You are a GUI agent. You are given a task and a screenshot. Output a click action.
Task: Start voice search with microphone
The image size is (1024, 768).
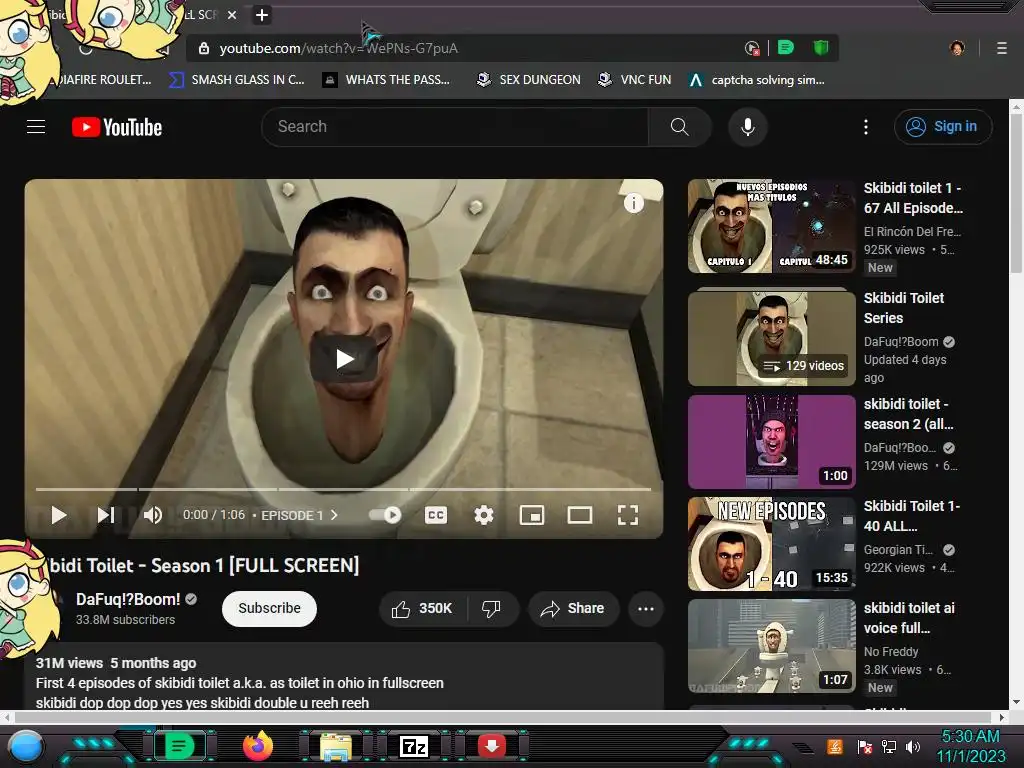748,127
